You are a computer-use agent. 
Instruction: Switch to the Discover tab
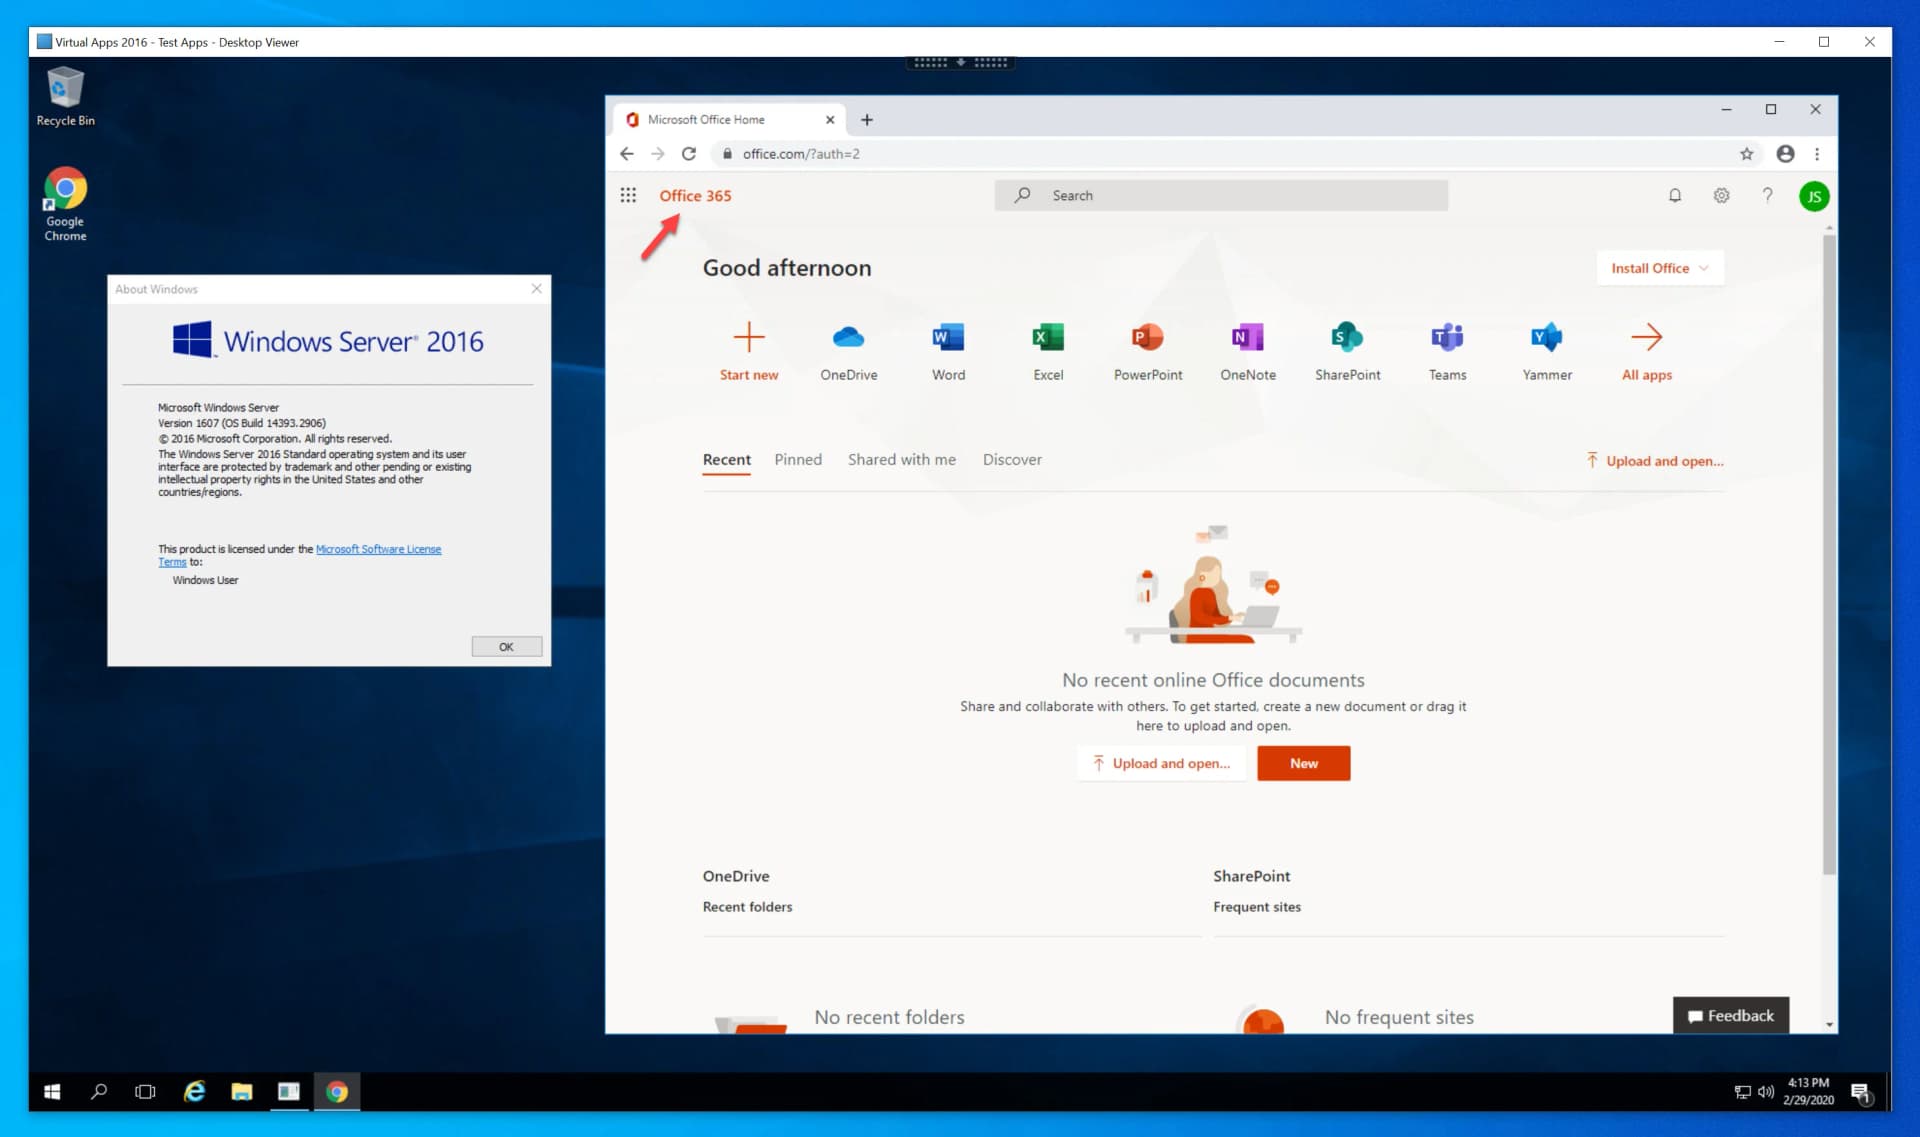click(x=1012, y=460)
